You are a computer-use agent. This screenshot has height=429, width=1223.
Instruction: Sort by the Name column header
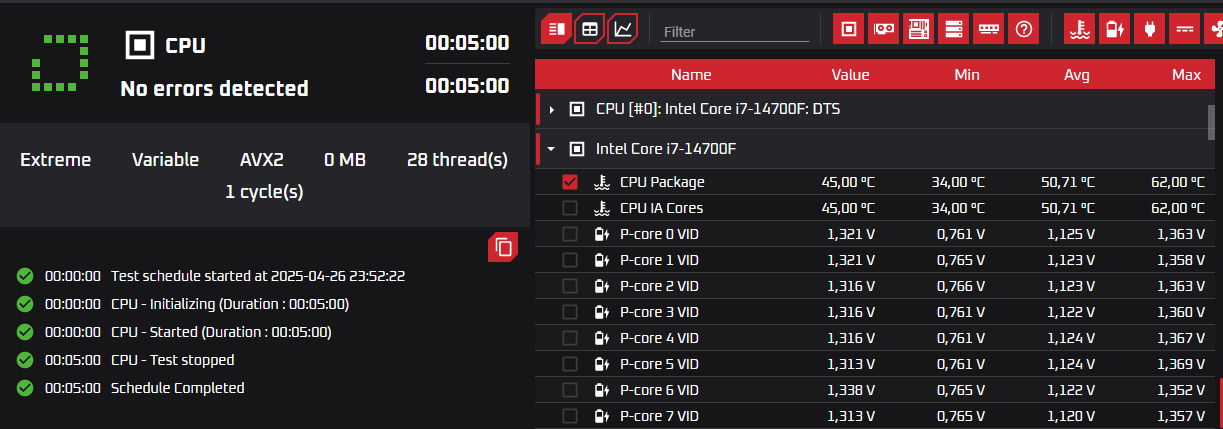coord(691,75)
